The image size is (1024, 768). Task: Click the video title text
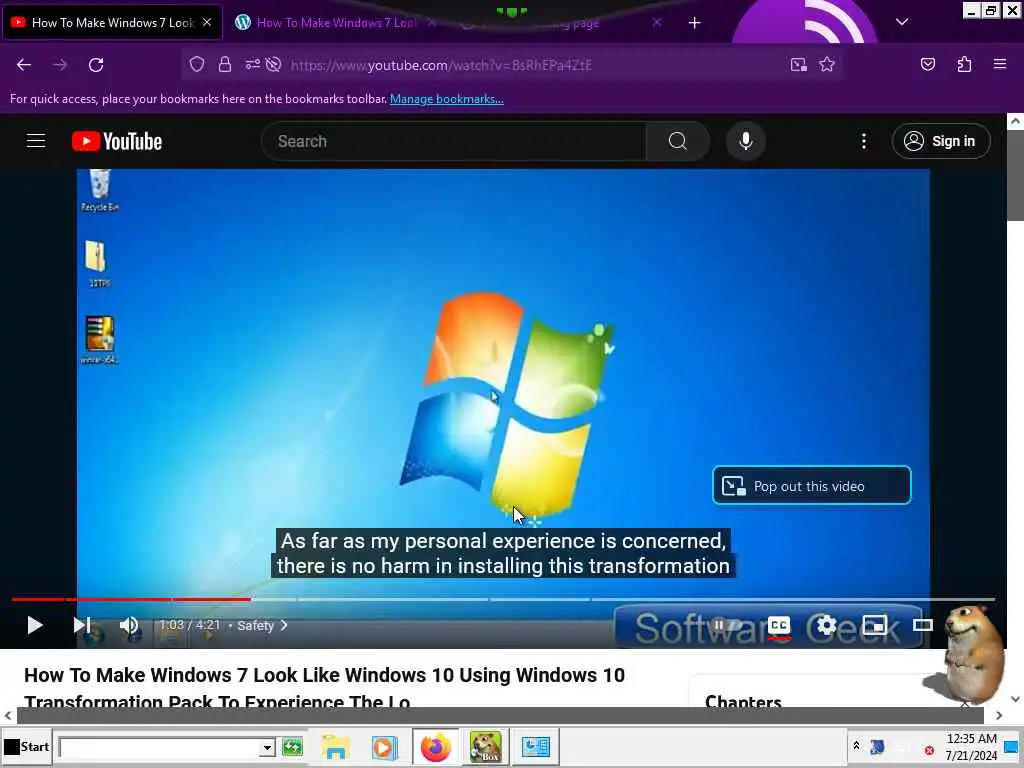click(x=325, y=688)
